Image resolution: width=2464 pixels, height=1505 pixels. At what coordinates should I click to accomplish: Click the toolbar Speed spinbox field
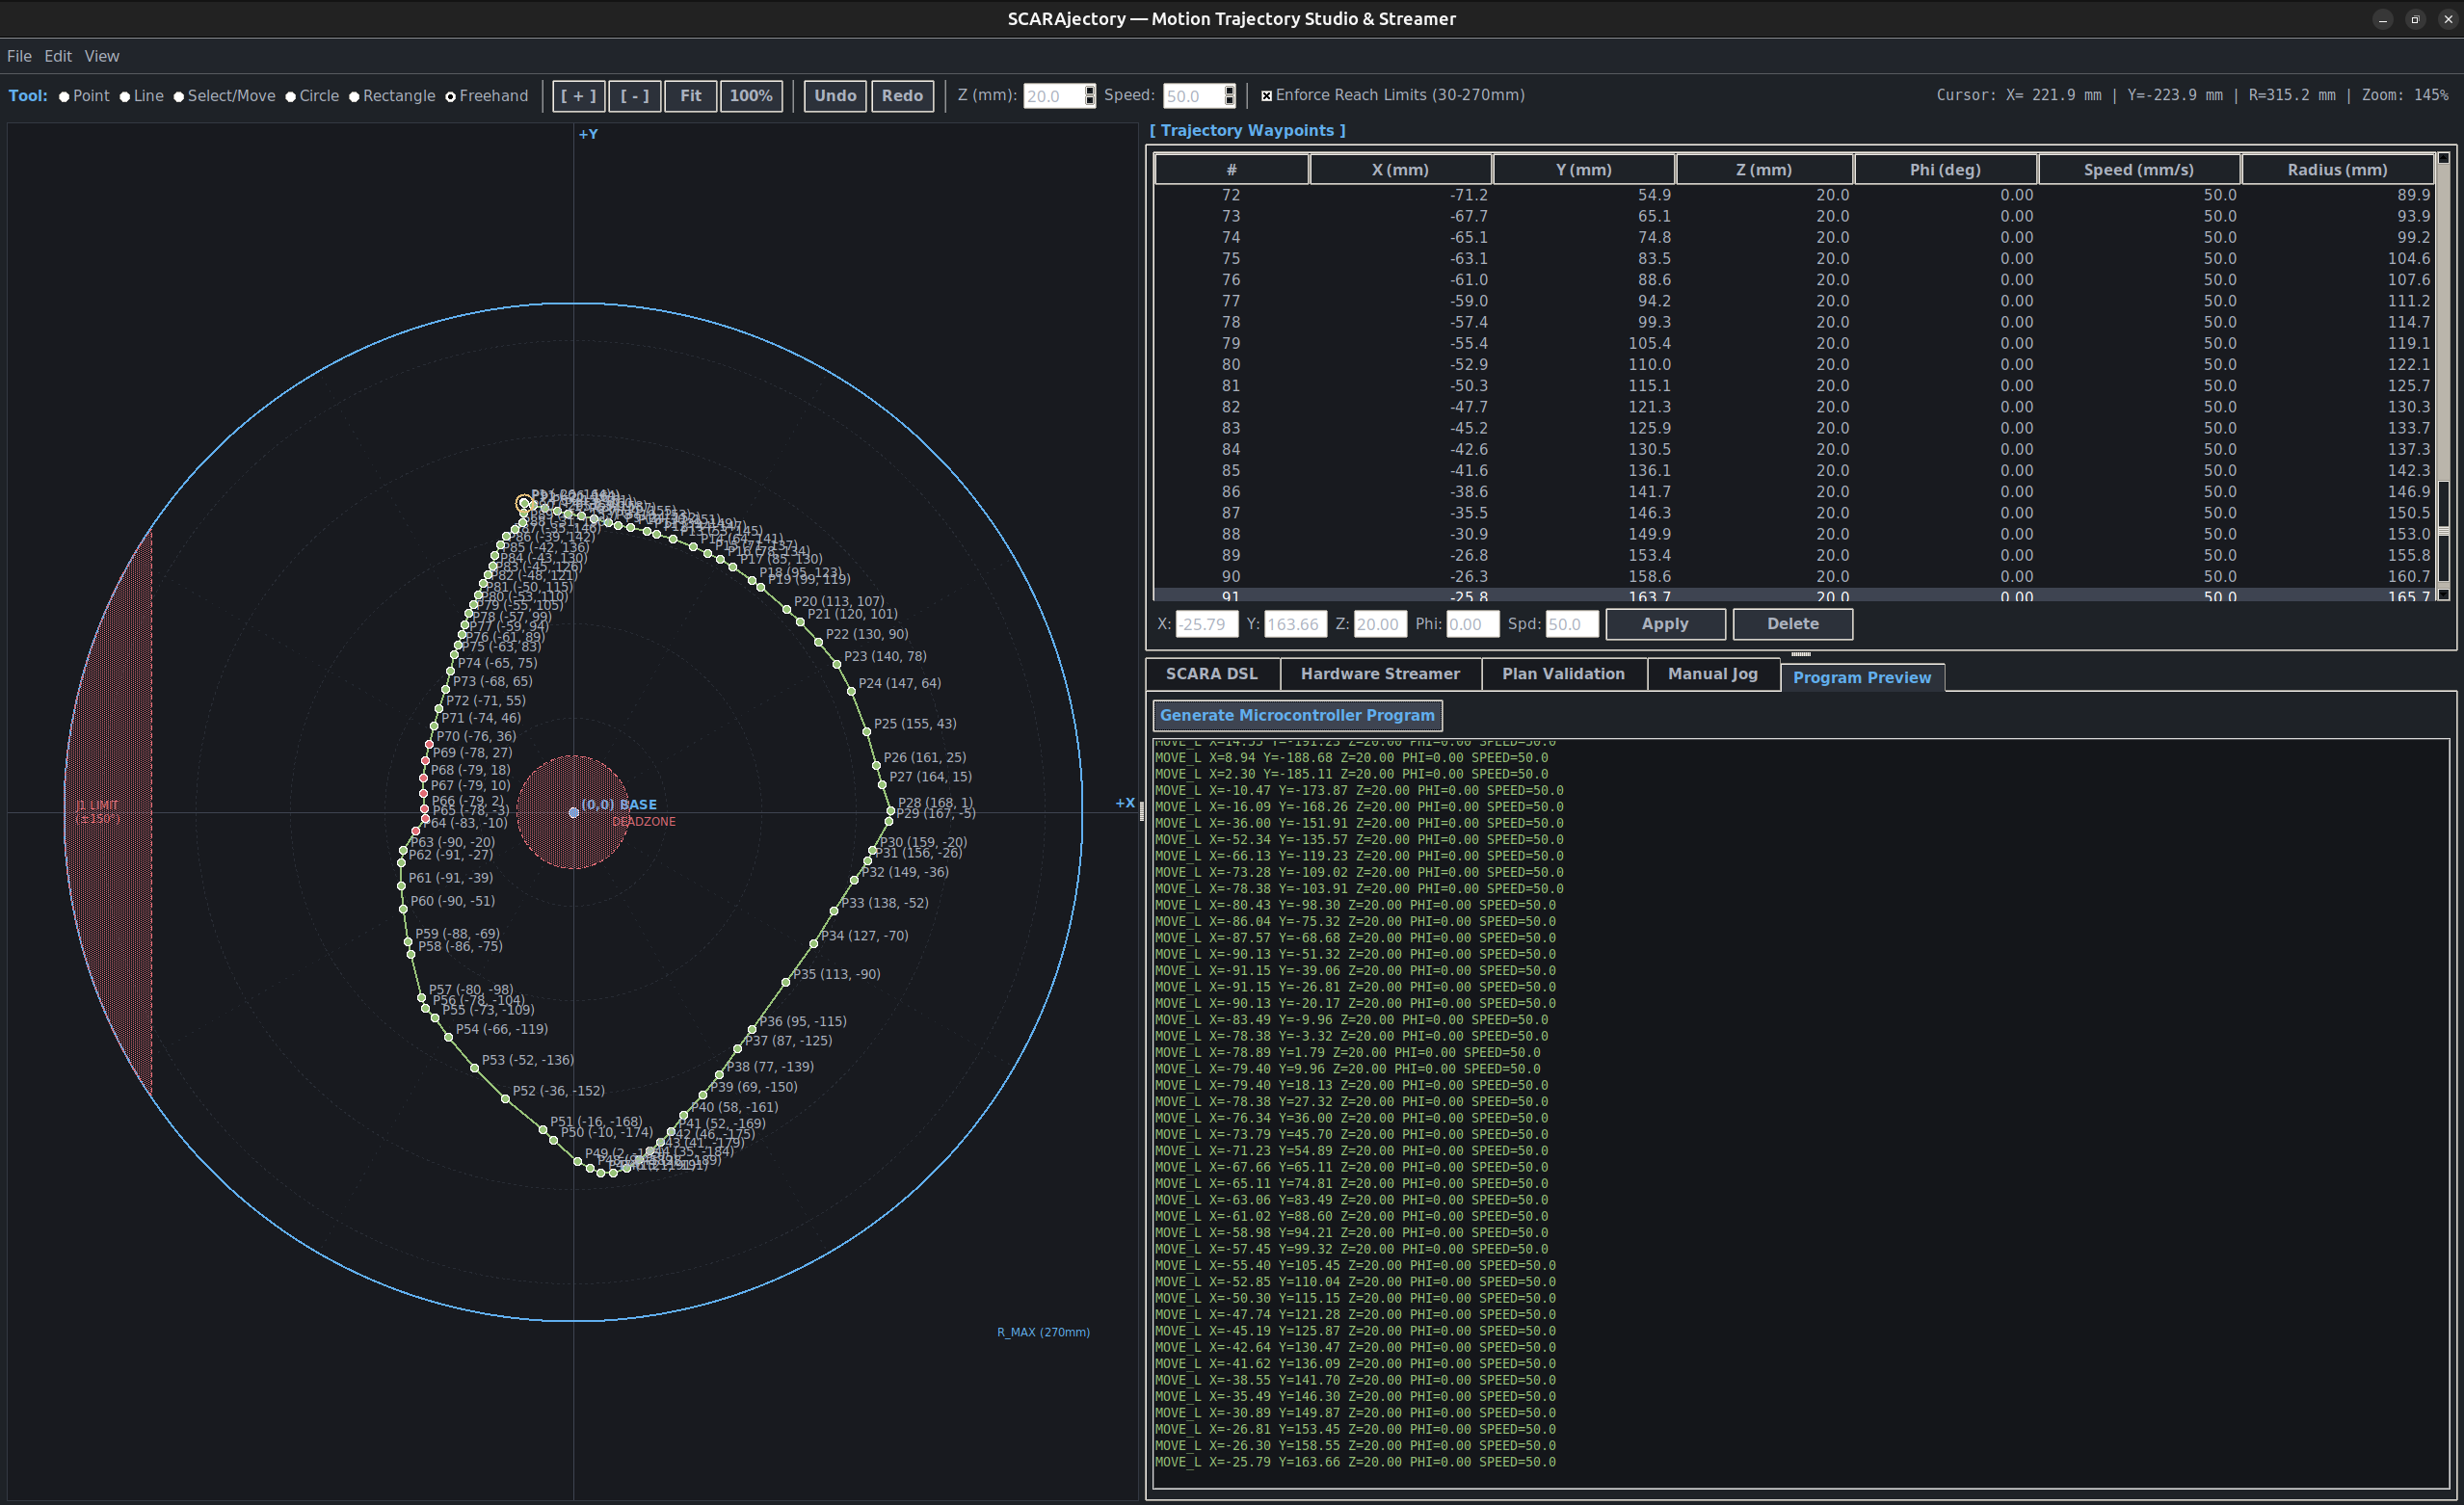coord(1192,96)
